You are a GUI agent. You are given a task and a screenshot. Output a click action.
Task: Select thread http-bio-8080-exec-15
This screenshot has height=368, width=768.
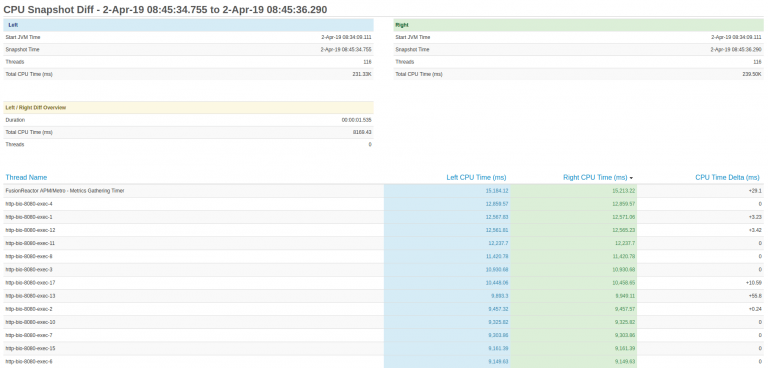(x=30, y=348)
